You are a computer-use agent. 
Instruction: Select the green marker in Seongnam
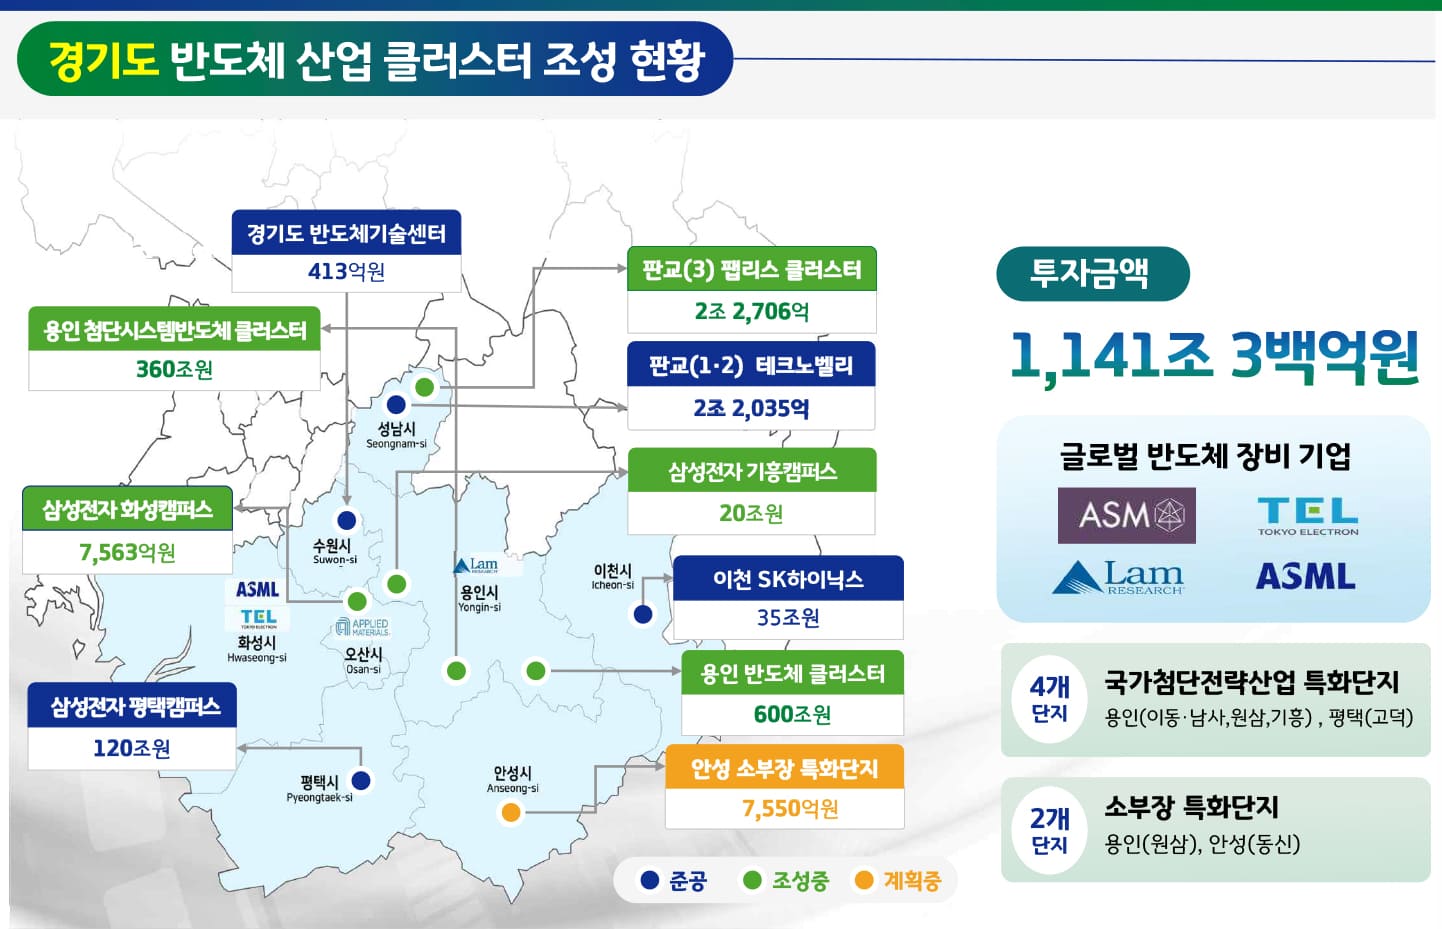(425, 387)
